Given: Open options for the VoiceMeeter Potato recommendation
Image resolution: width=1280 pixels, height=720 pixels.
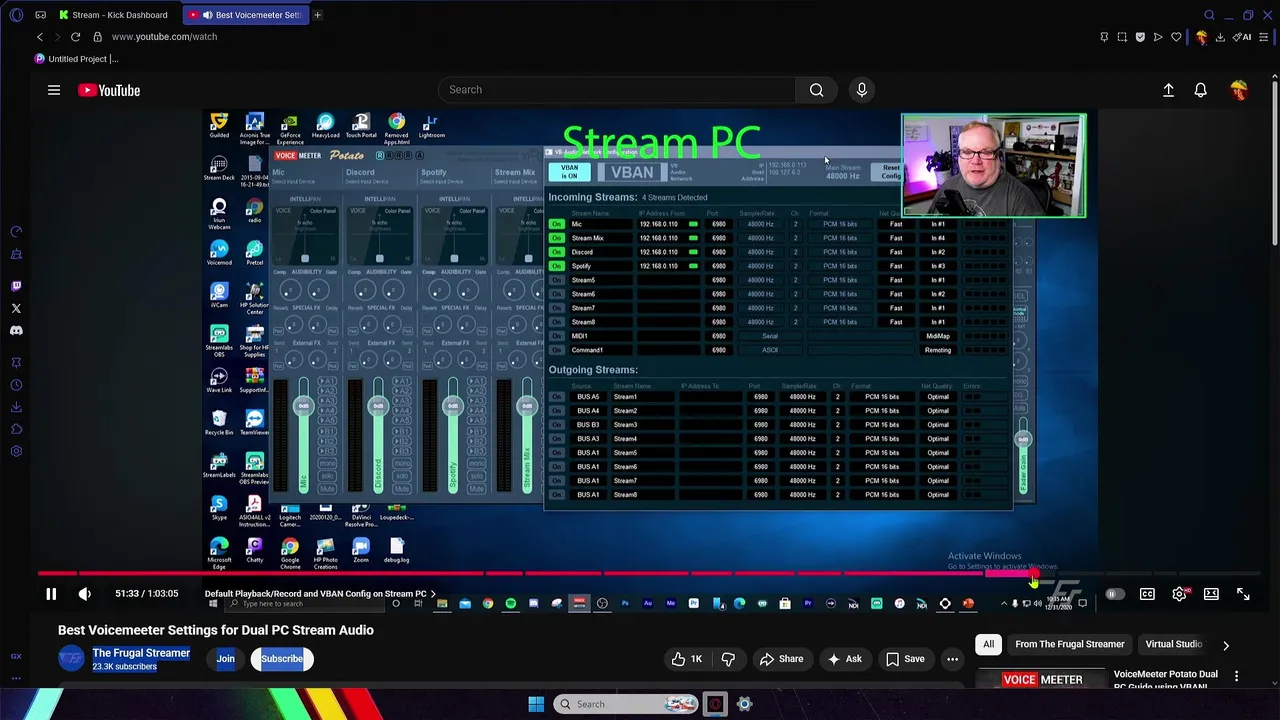Looking at the screenshot, I should (1237, 677).
